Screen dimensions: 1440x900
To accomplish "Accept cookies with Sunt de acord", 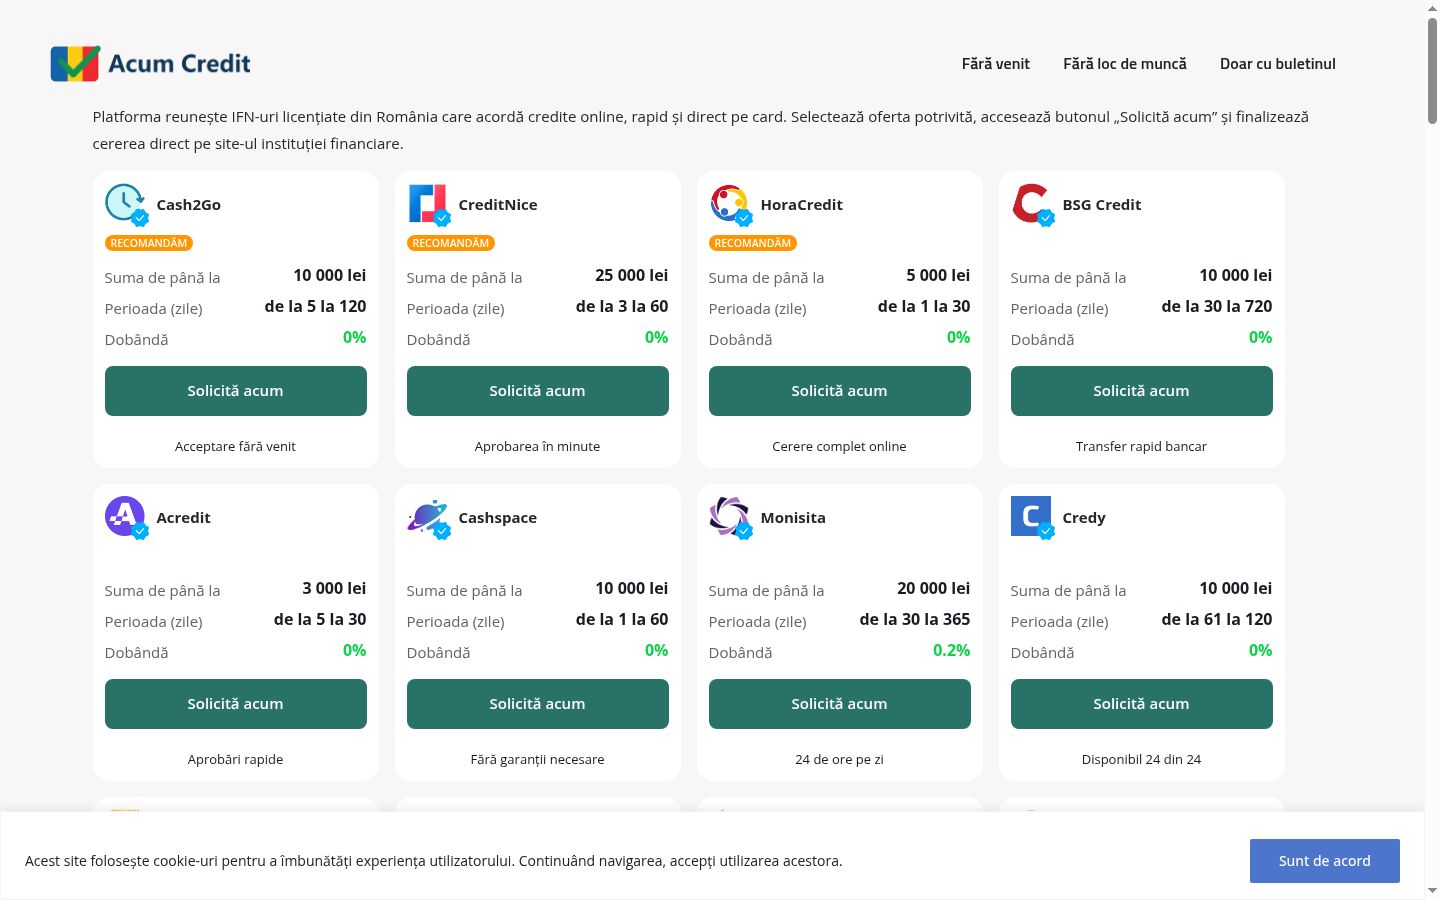I will 1325,861.
